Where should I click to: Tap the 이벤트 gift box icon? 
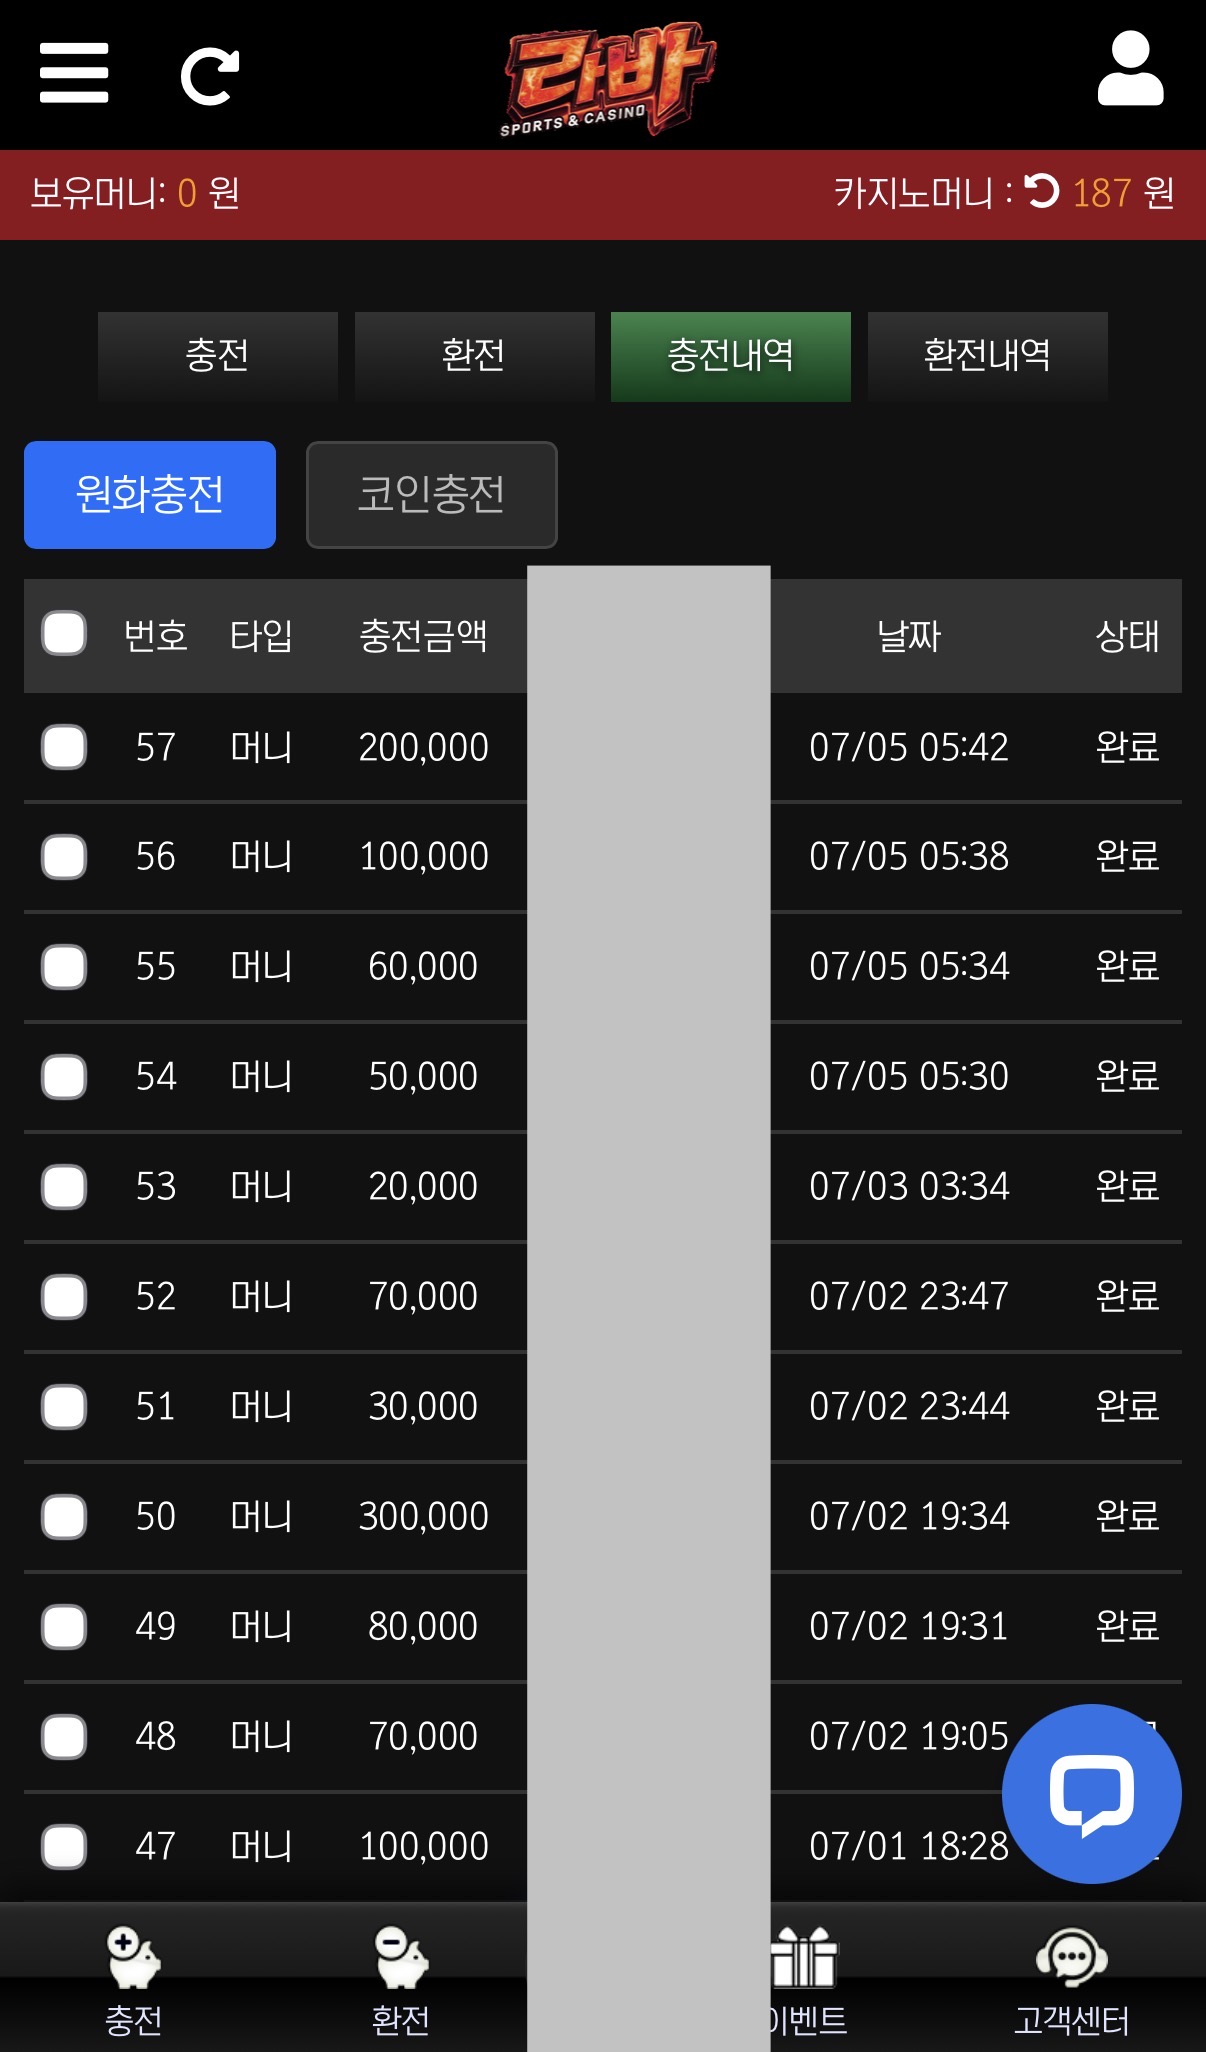[x=804, y=1958]
